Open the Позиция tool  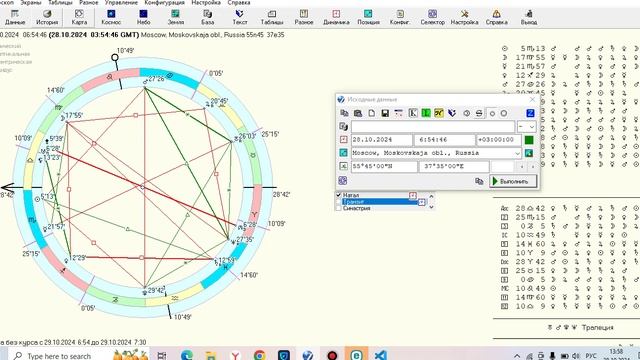(368, 18)
